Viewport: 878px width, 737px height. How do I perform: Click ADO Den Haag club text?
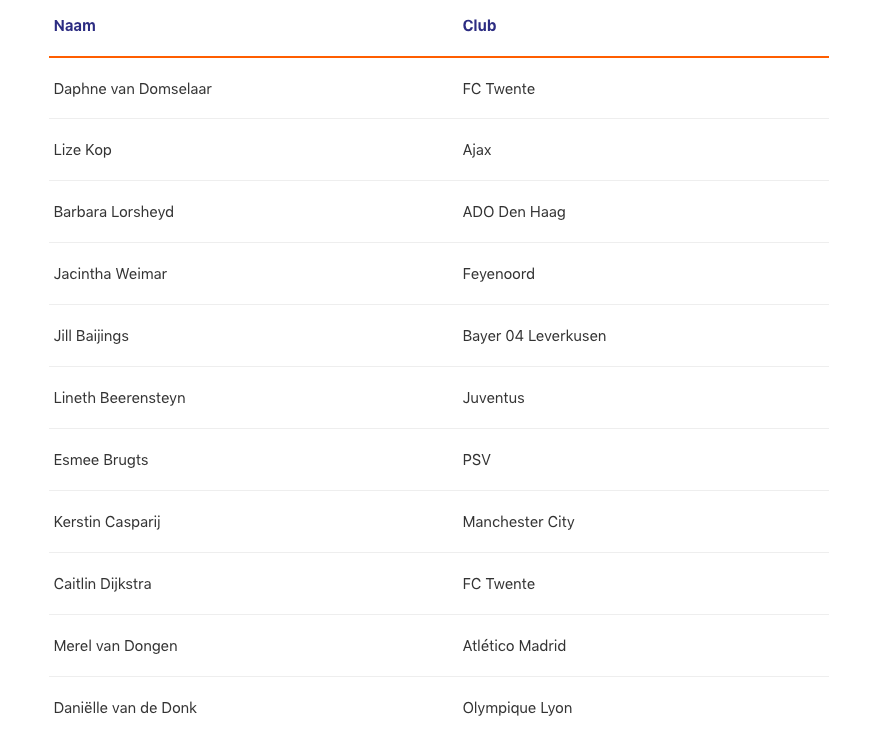(x=514, y=212)
